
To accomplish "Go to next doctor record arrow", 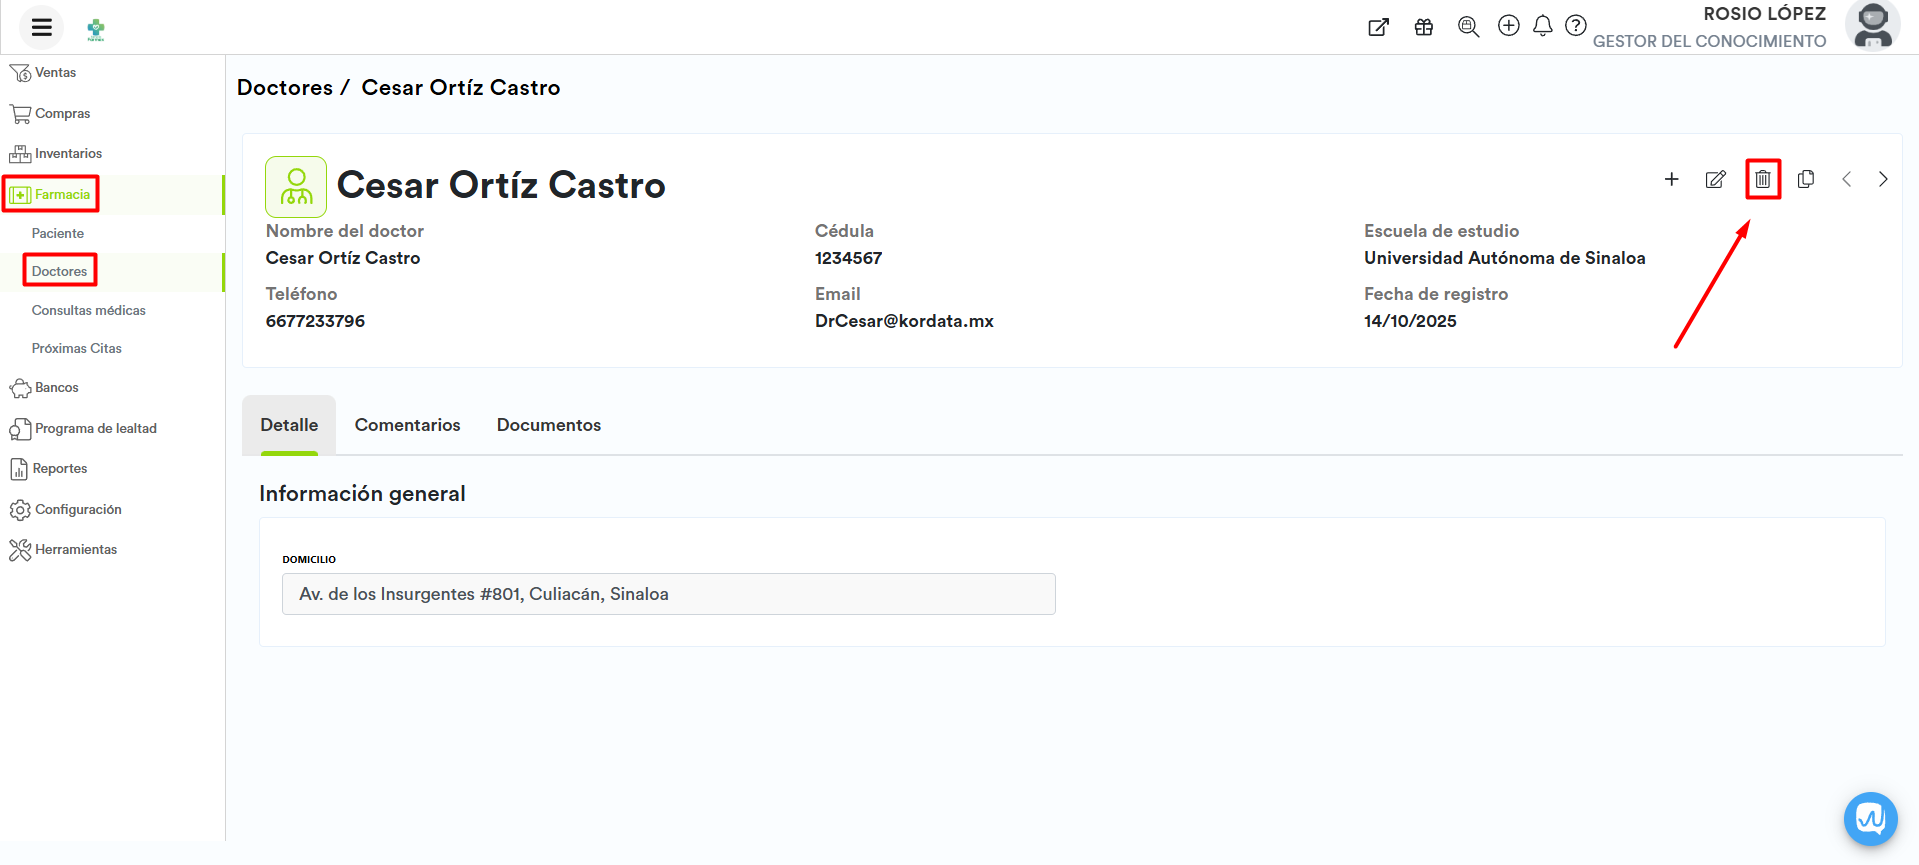I will pos(1883,180).
